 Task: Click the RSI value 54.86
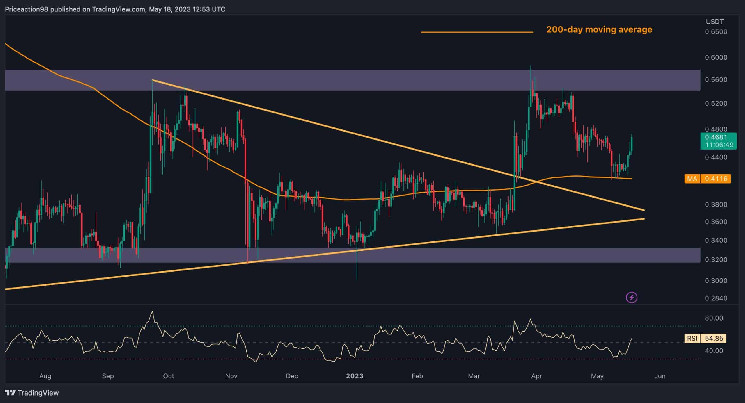pos(713,338)
